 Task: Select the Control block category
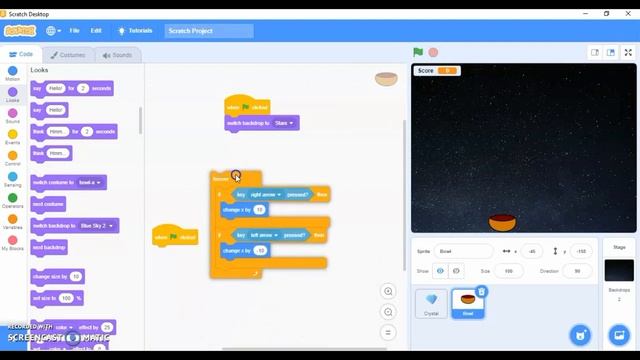13,158
